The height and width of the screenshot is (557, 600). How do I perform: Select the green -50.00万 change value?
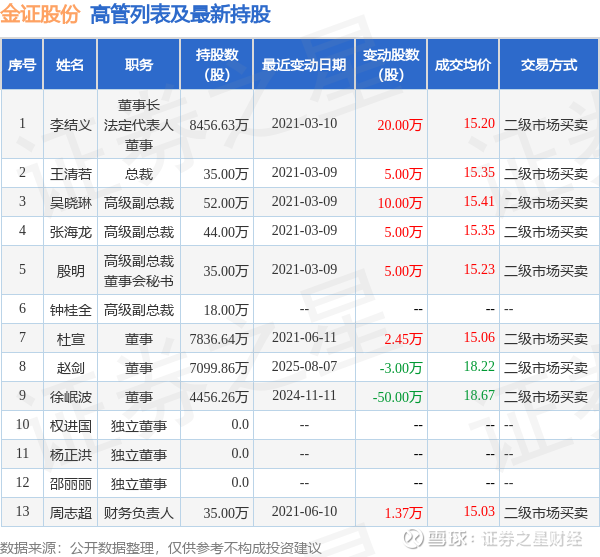coord(397,397)
